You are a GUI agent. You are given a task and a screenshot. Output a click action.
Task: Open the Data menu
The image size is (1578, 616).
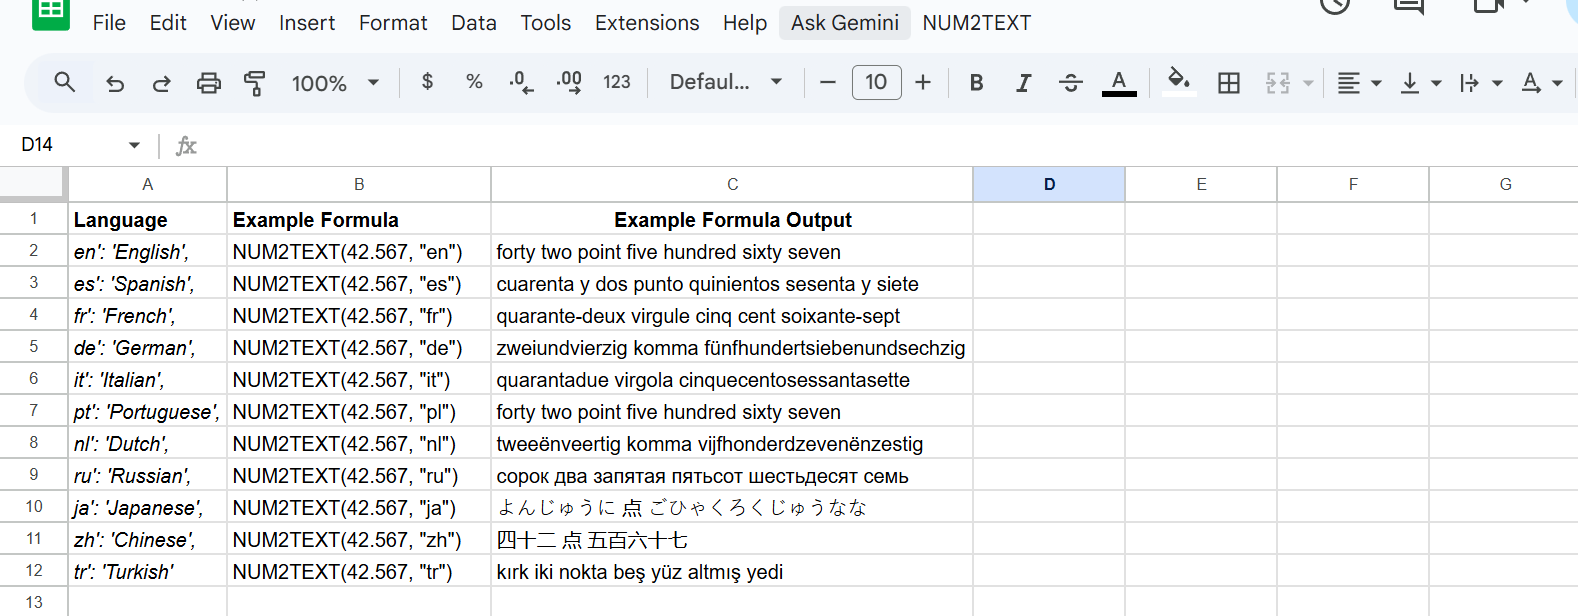[474, 22]
